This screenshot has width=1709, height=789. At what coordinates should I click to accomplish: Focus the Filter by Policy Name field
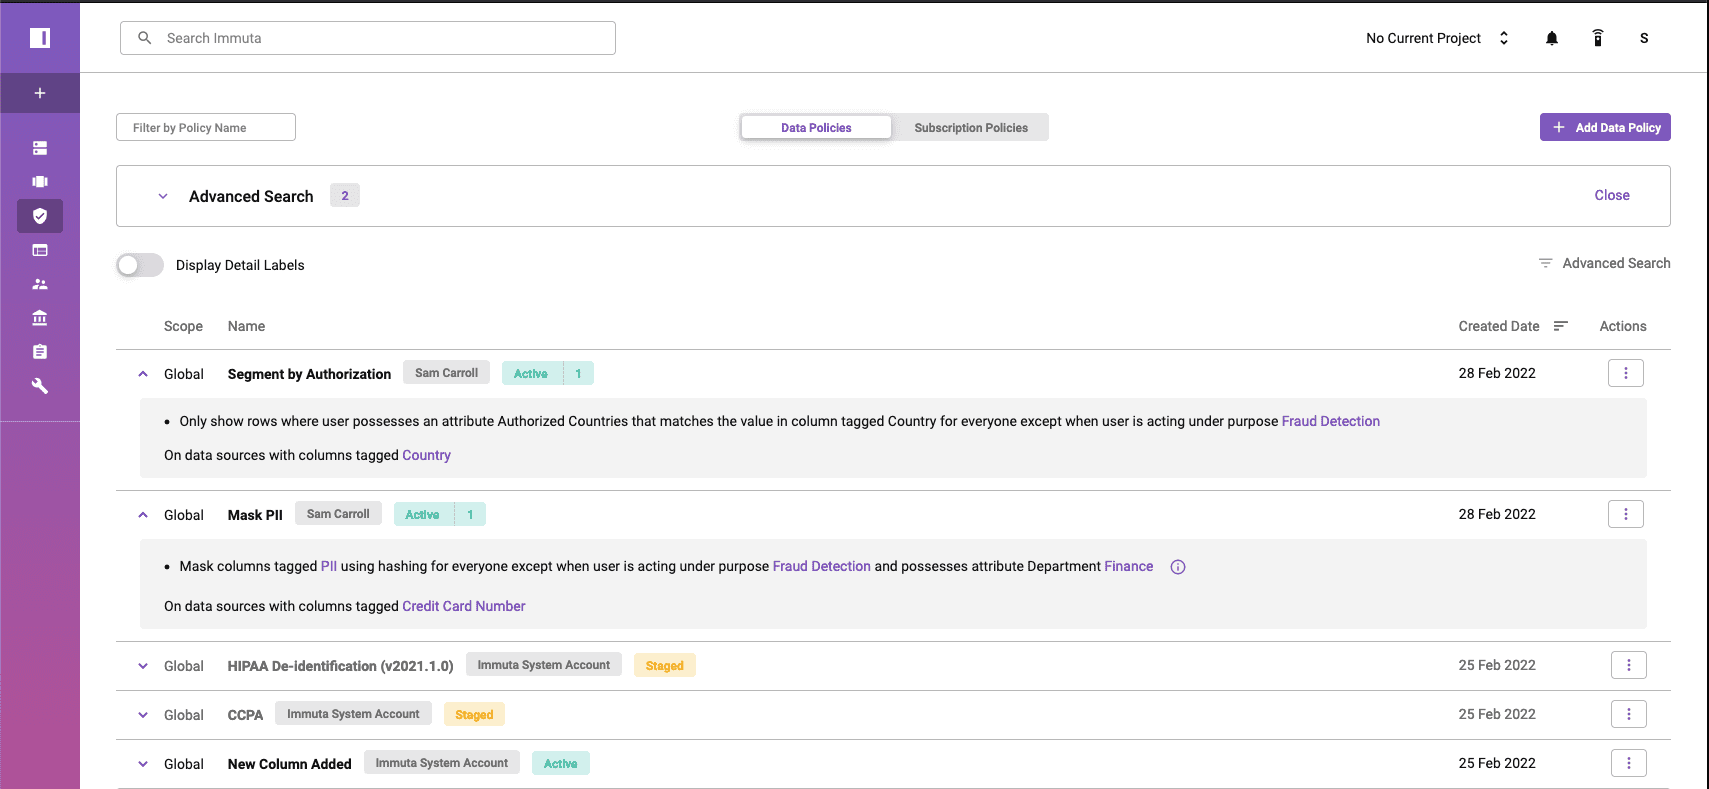coord(206,127)
